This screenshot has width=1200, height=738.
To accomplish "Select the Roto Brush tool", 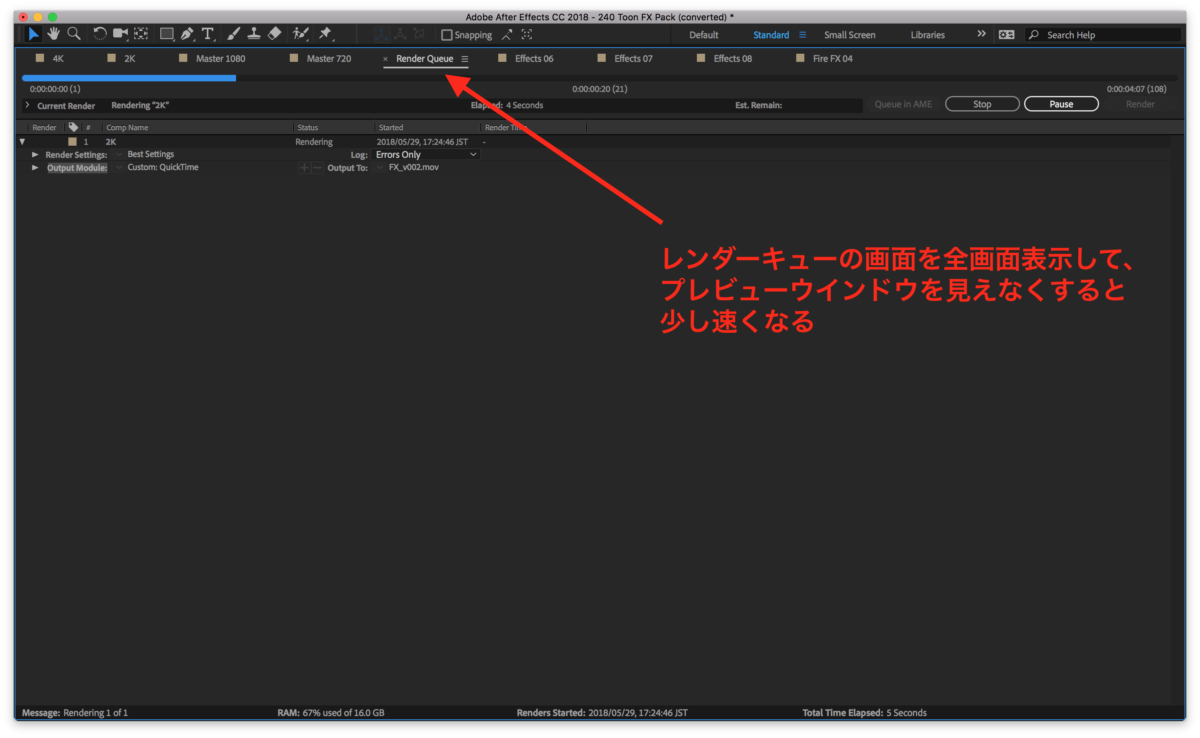I will (300, 34).
